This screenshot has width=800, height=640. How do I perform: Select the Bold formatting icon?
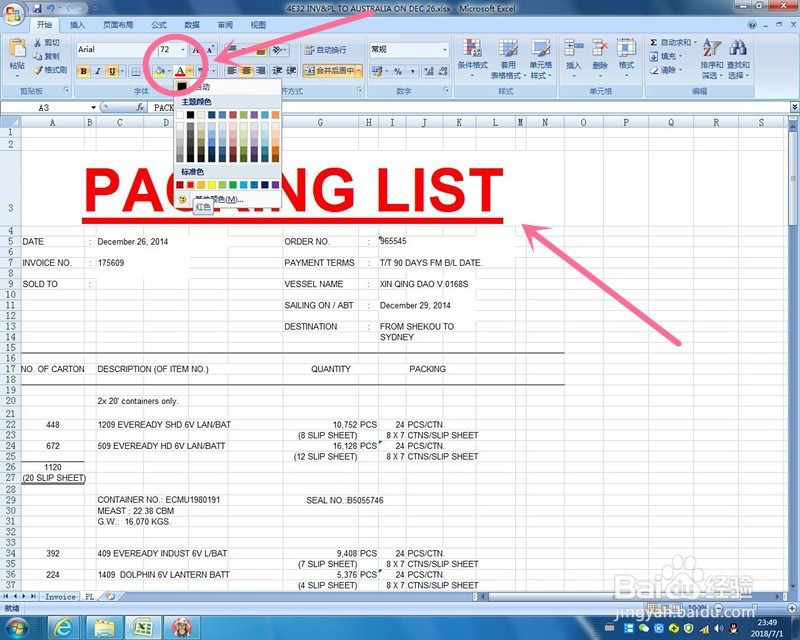83,70
